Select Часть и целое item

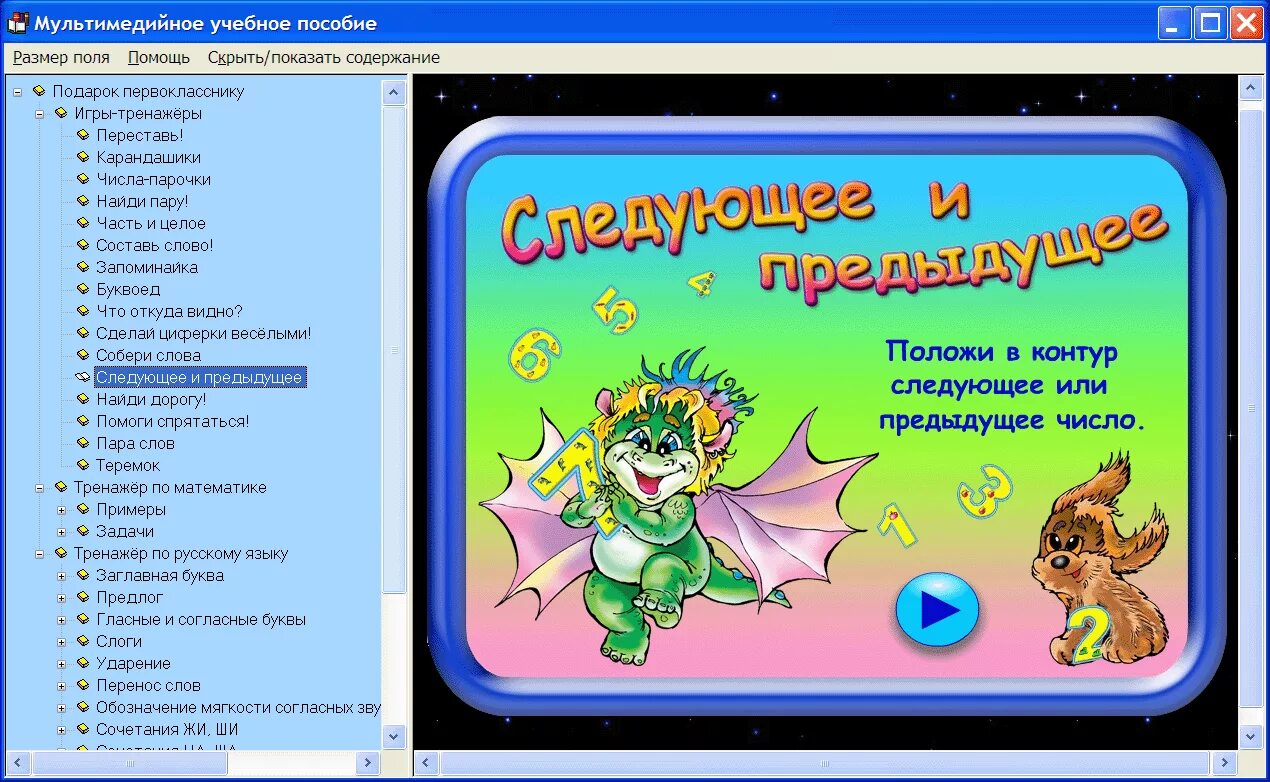pyautogui.click(x=151, y=223)
